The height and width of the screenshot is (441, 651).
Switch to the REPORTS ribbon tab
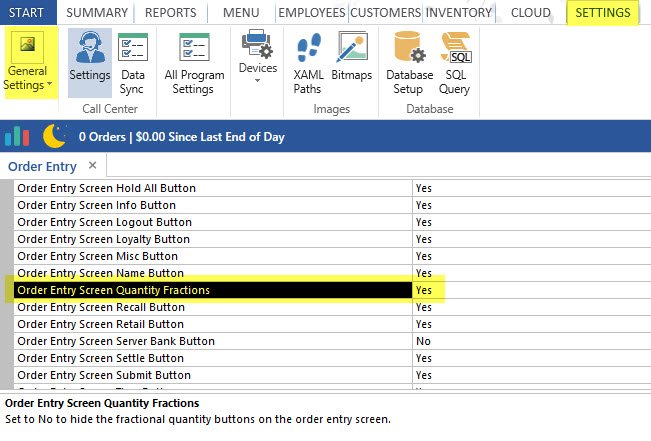(x=170, y=13)
